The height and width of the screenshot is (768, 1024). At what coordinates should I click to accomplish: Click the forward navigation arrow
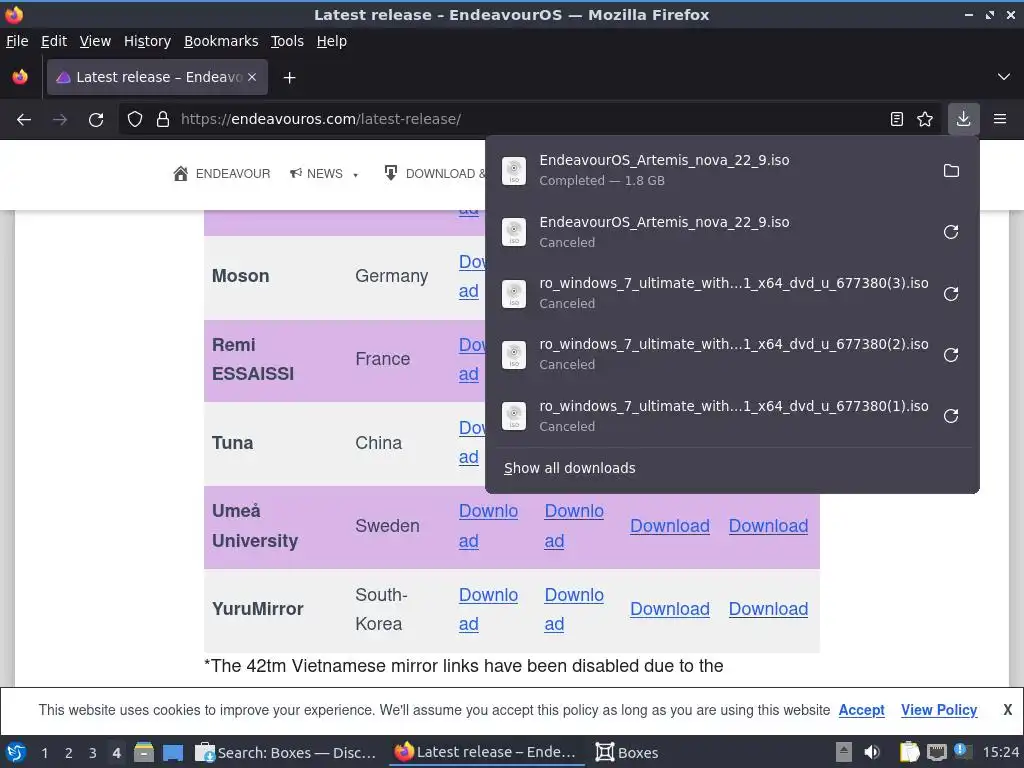coord(60,120)
